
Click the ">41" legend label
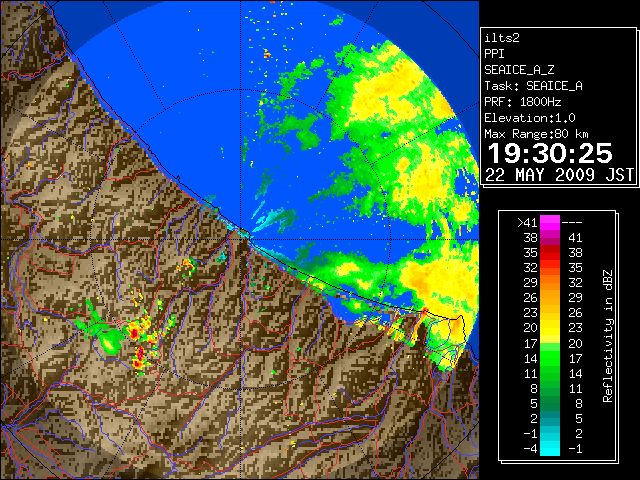coord(527,223)
